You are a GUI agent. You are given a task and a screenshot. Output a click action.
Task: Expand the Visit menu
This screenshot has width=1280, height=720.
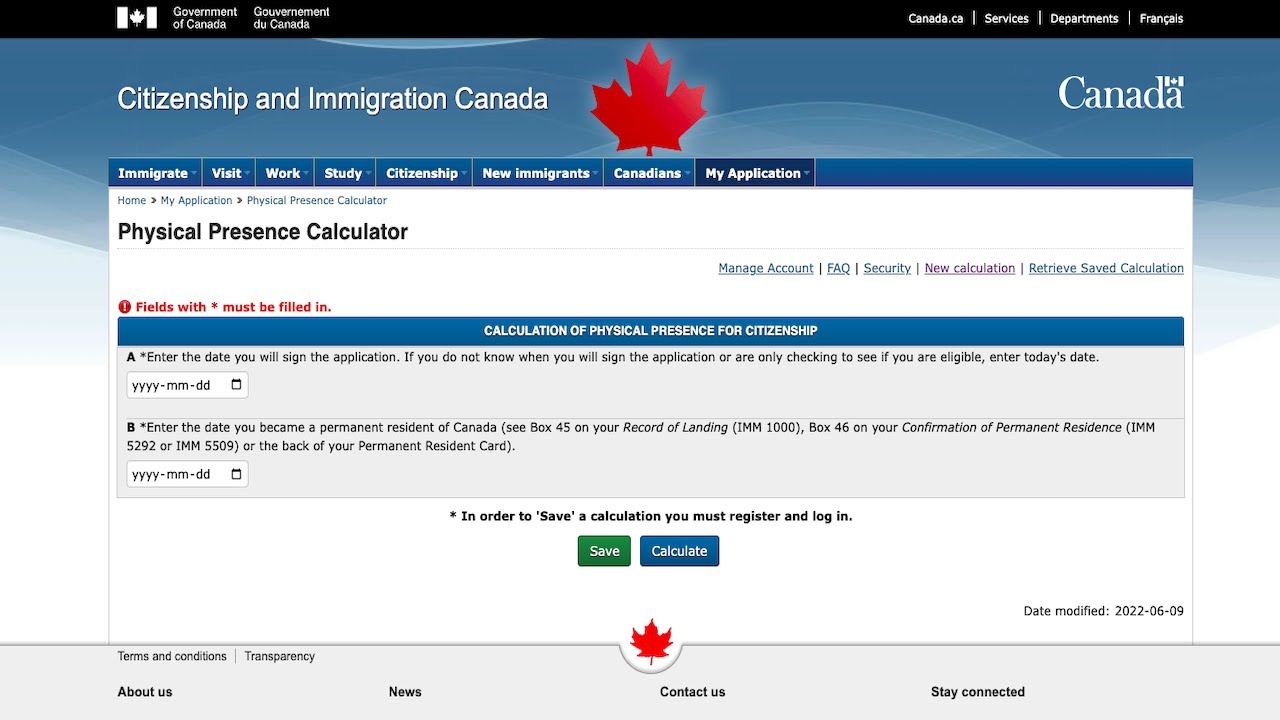click(229, 173)
